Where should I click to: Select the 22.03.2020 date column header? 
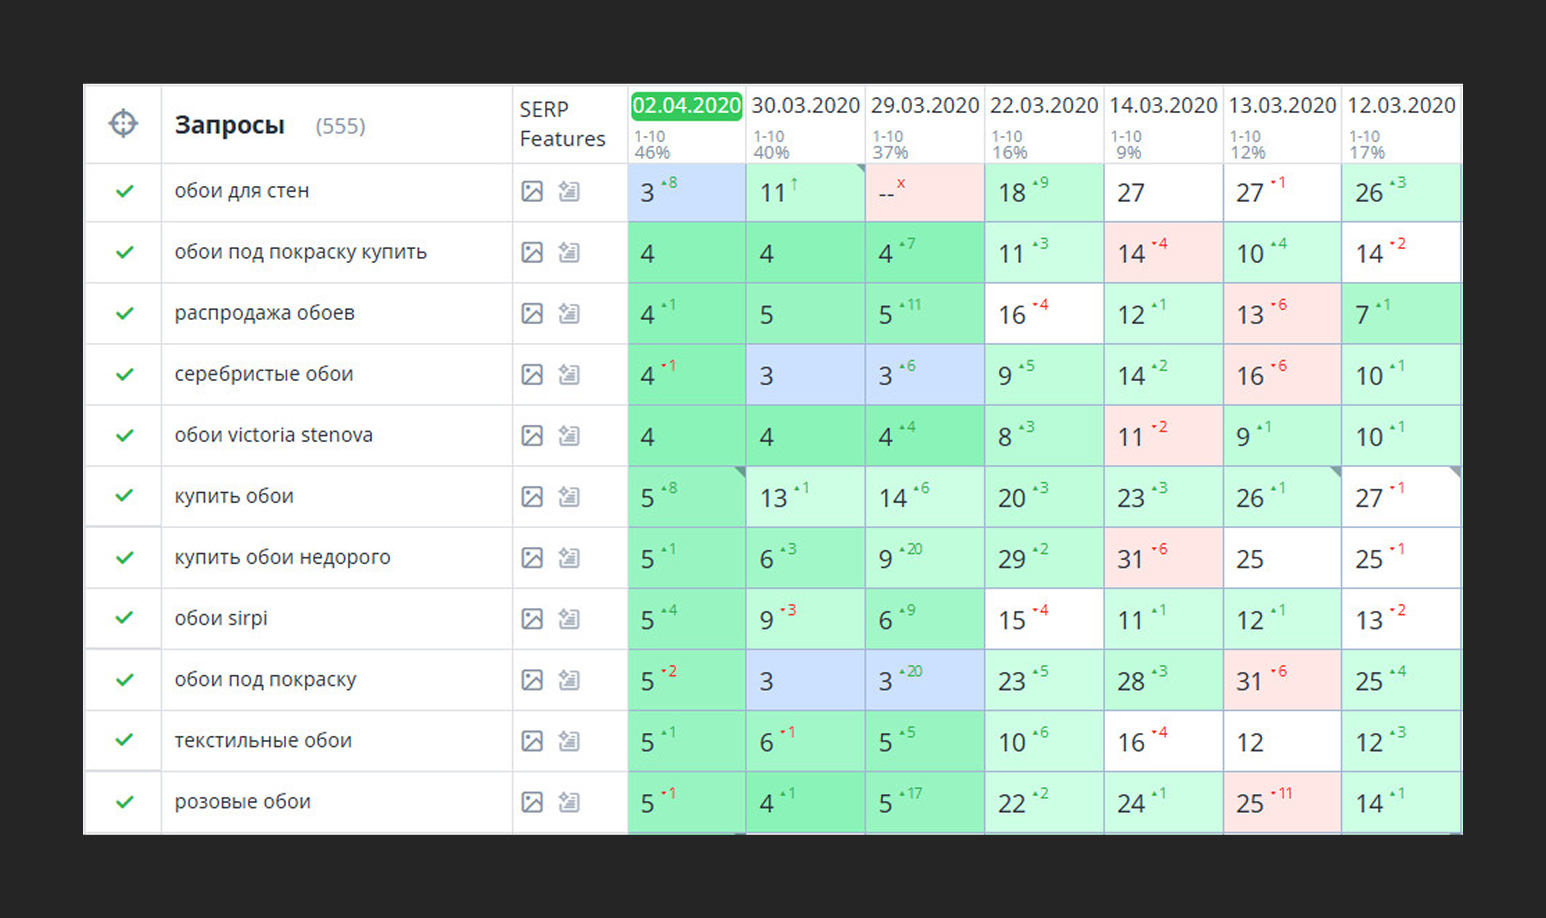1043,105
